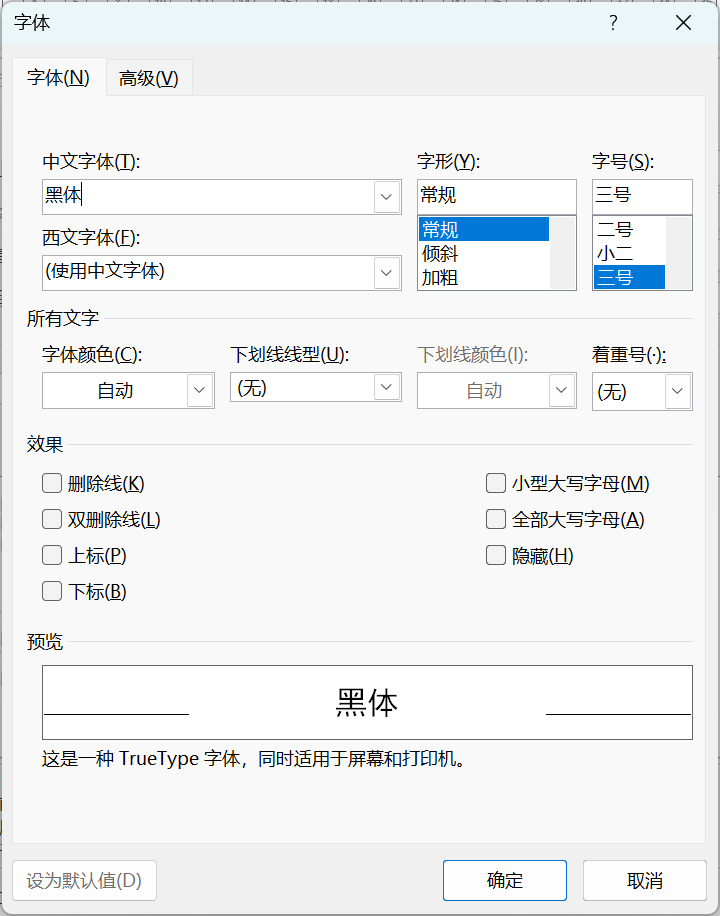Enable 小型大写字母 (small caps)
This screenshot has height=916, width=720.
pyautogui.click(x=496, y=482)
